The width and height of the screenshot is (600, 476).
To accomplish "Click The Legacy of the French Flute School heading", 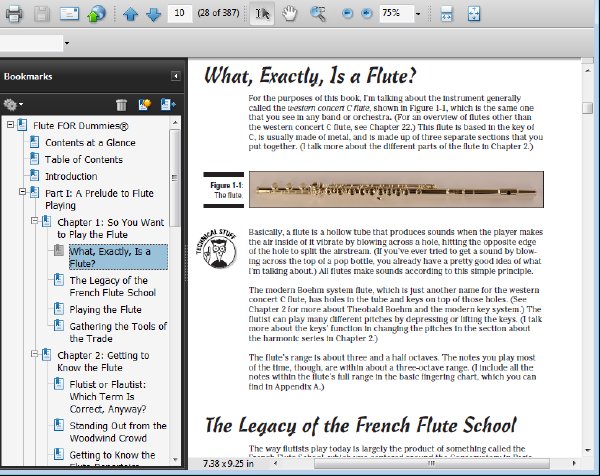I will pos(361,425).
